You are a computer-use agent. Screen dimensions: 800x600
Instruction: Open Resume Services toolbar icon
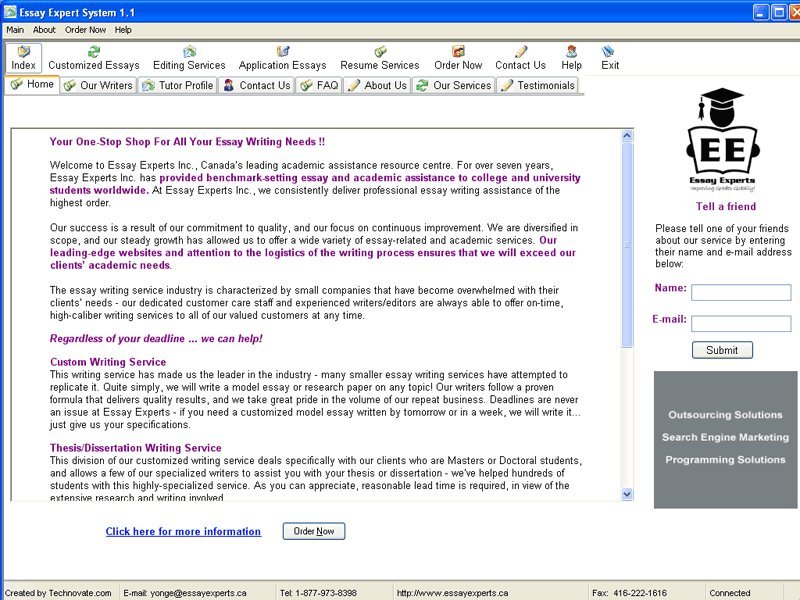pos(380,58)
